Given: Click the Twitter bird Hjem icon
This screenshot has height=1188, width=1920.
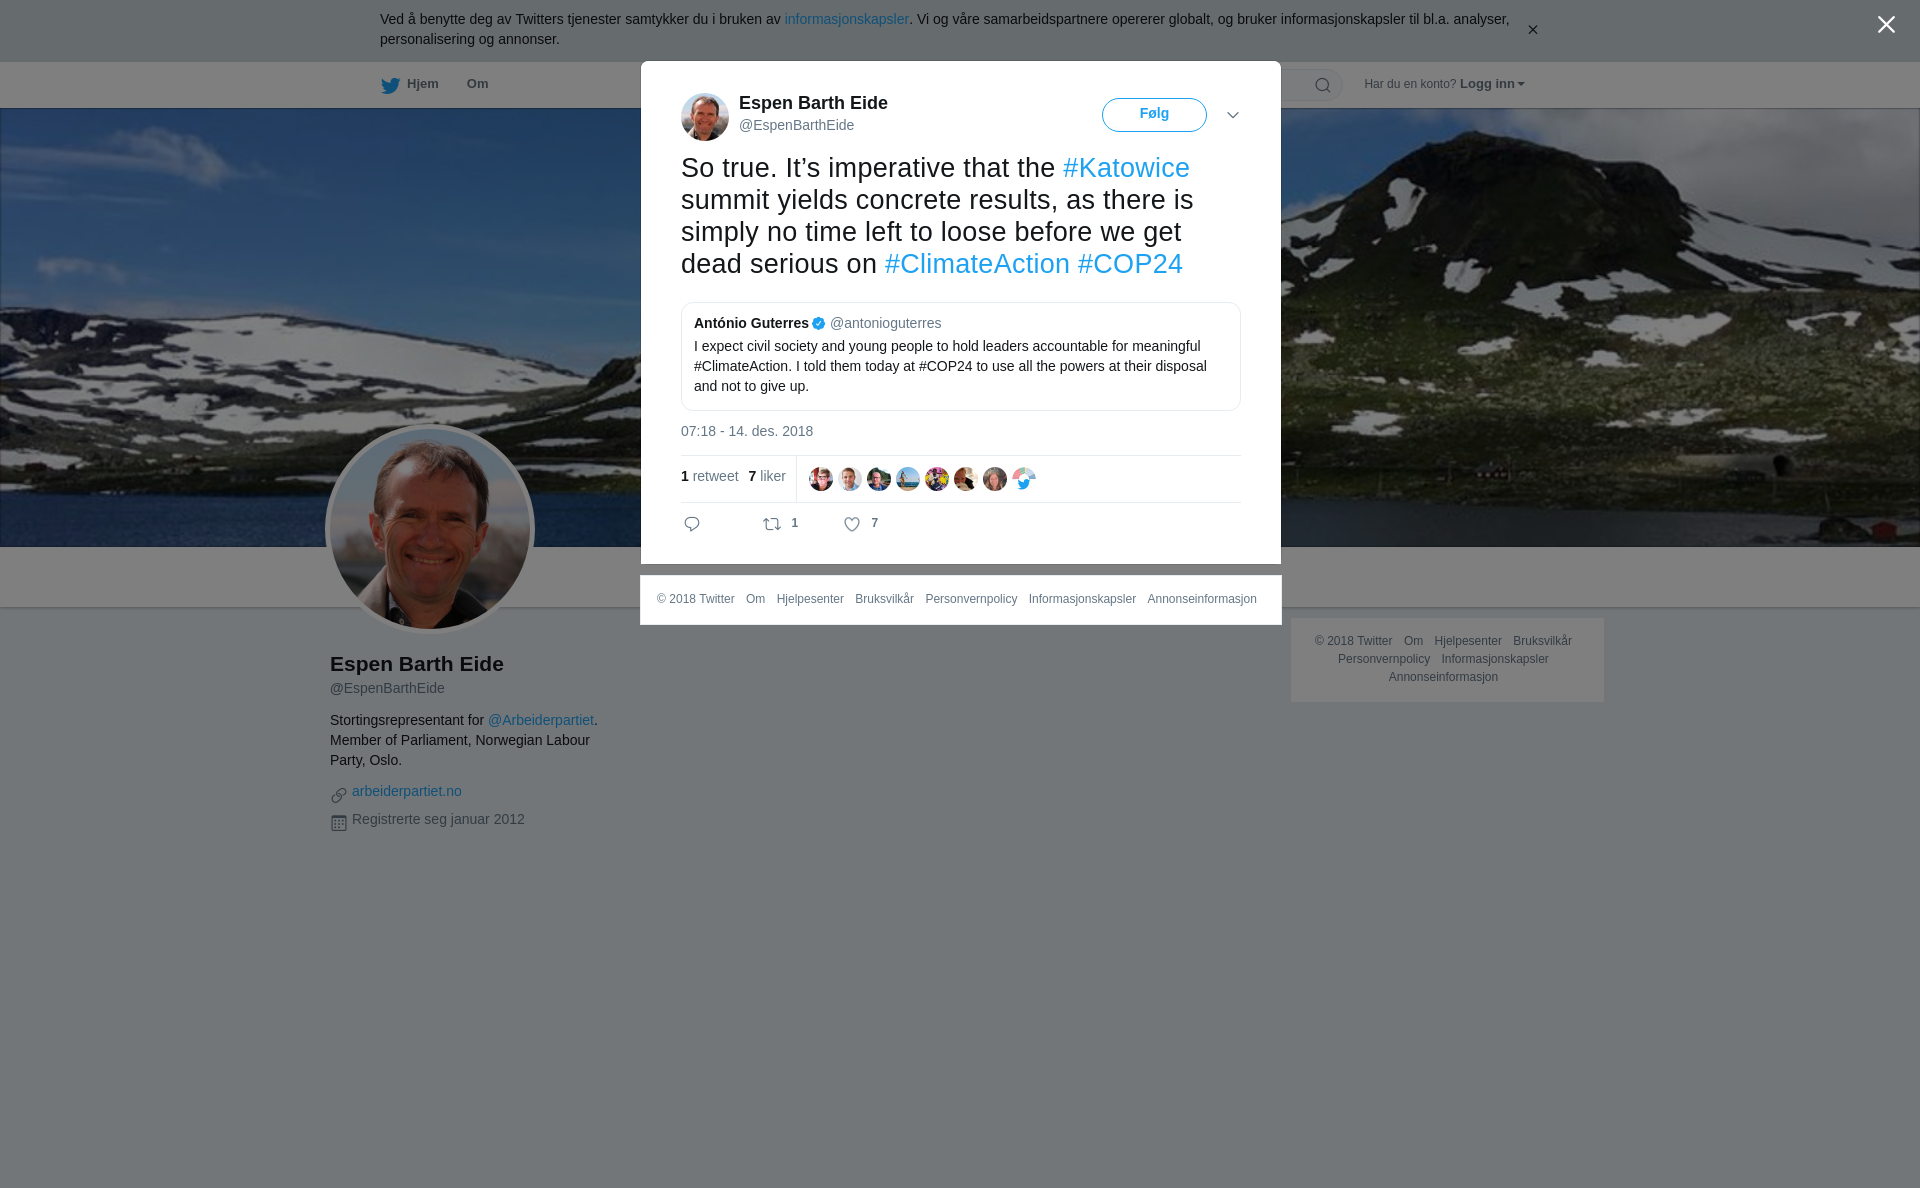Looking at the screenshot, I should point(390,85).
